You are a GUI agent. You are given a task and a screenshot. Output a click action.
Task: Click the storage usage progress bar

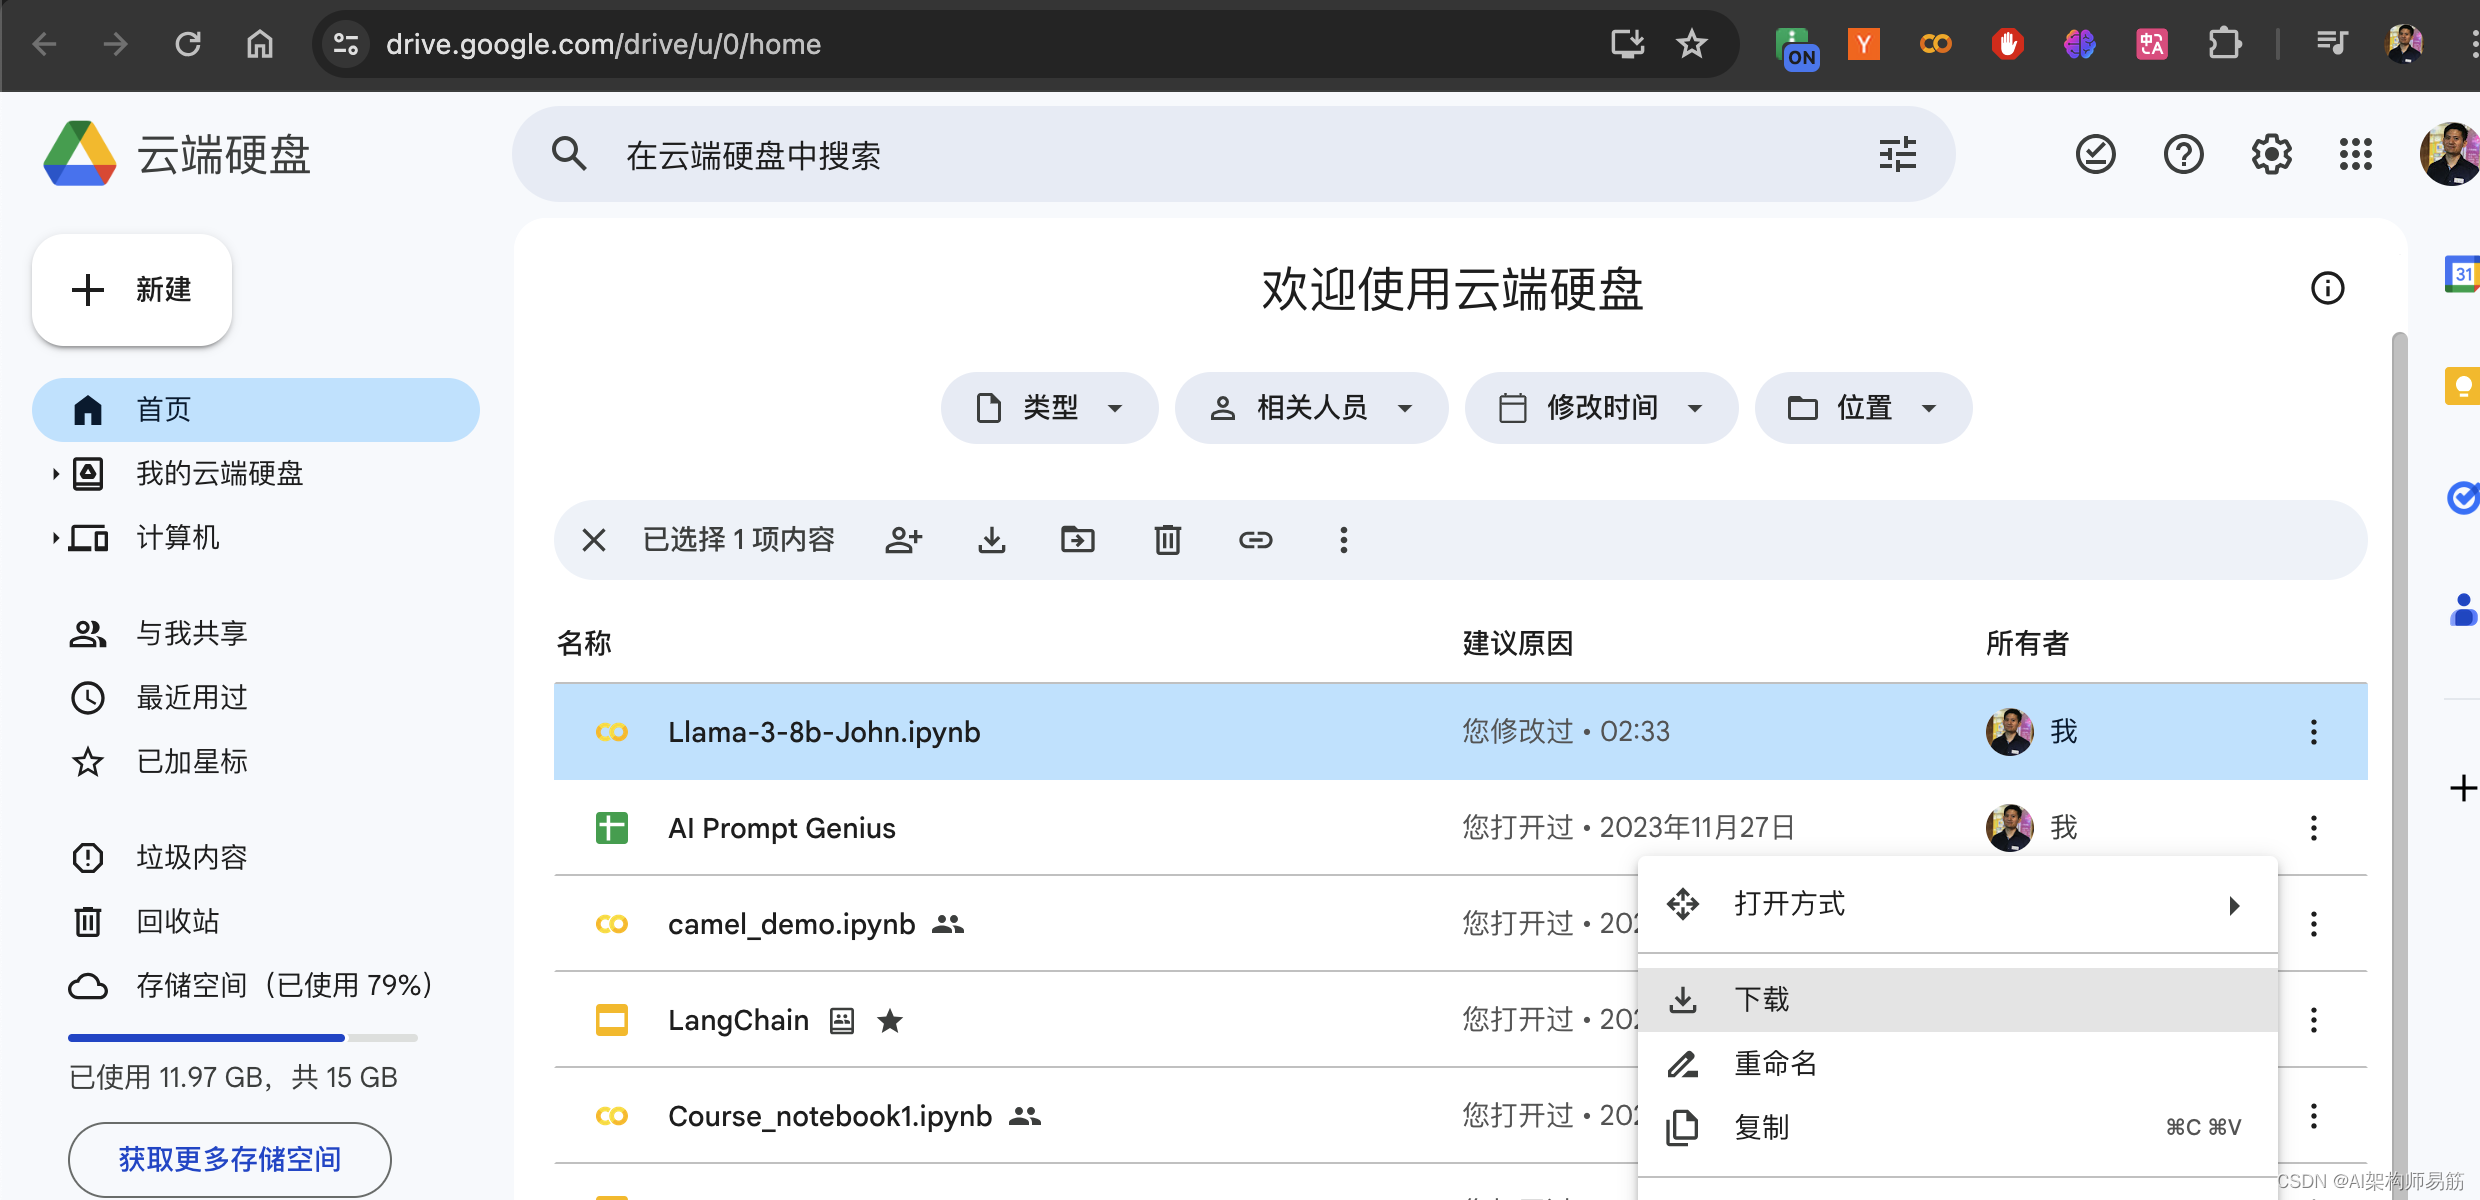click(242, 1038)
